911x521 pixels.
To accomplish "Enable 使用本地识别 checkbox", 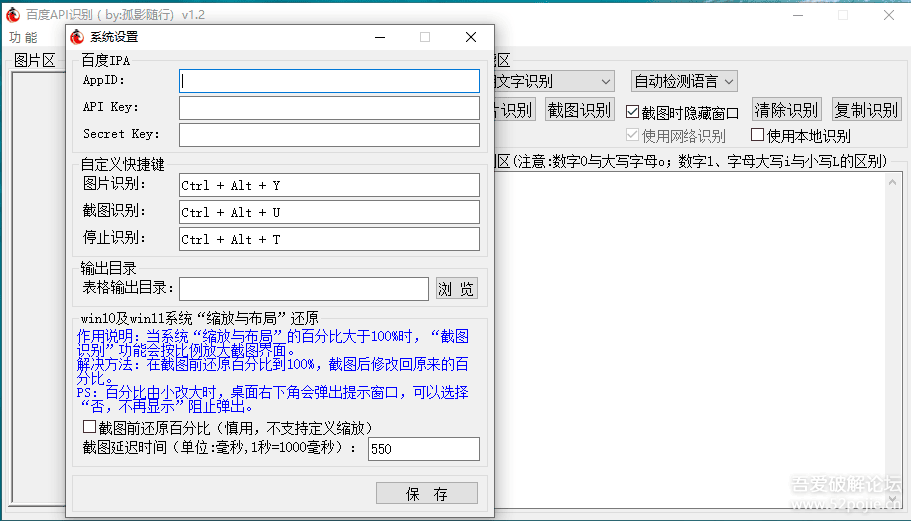I will click(x=757, y=135).
